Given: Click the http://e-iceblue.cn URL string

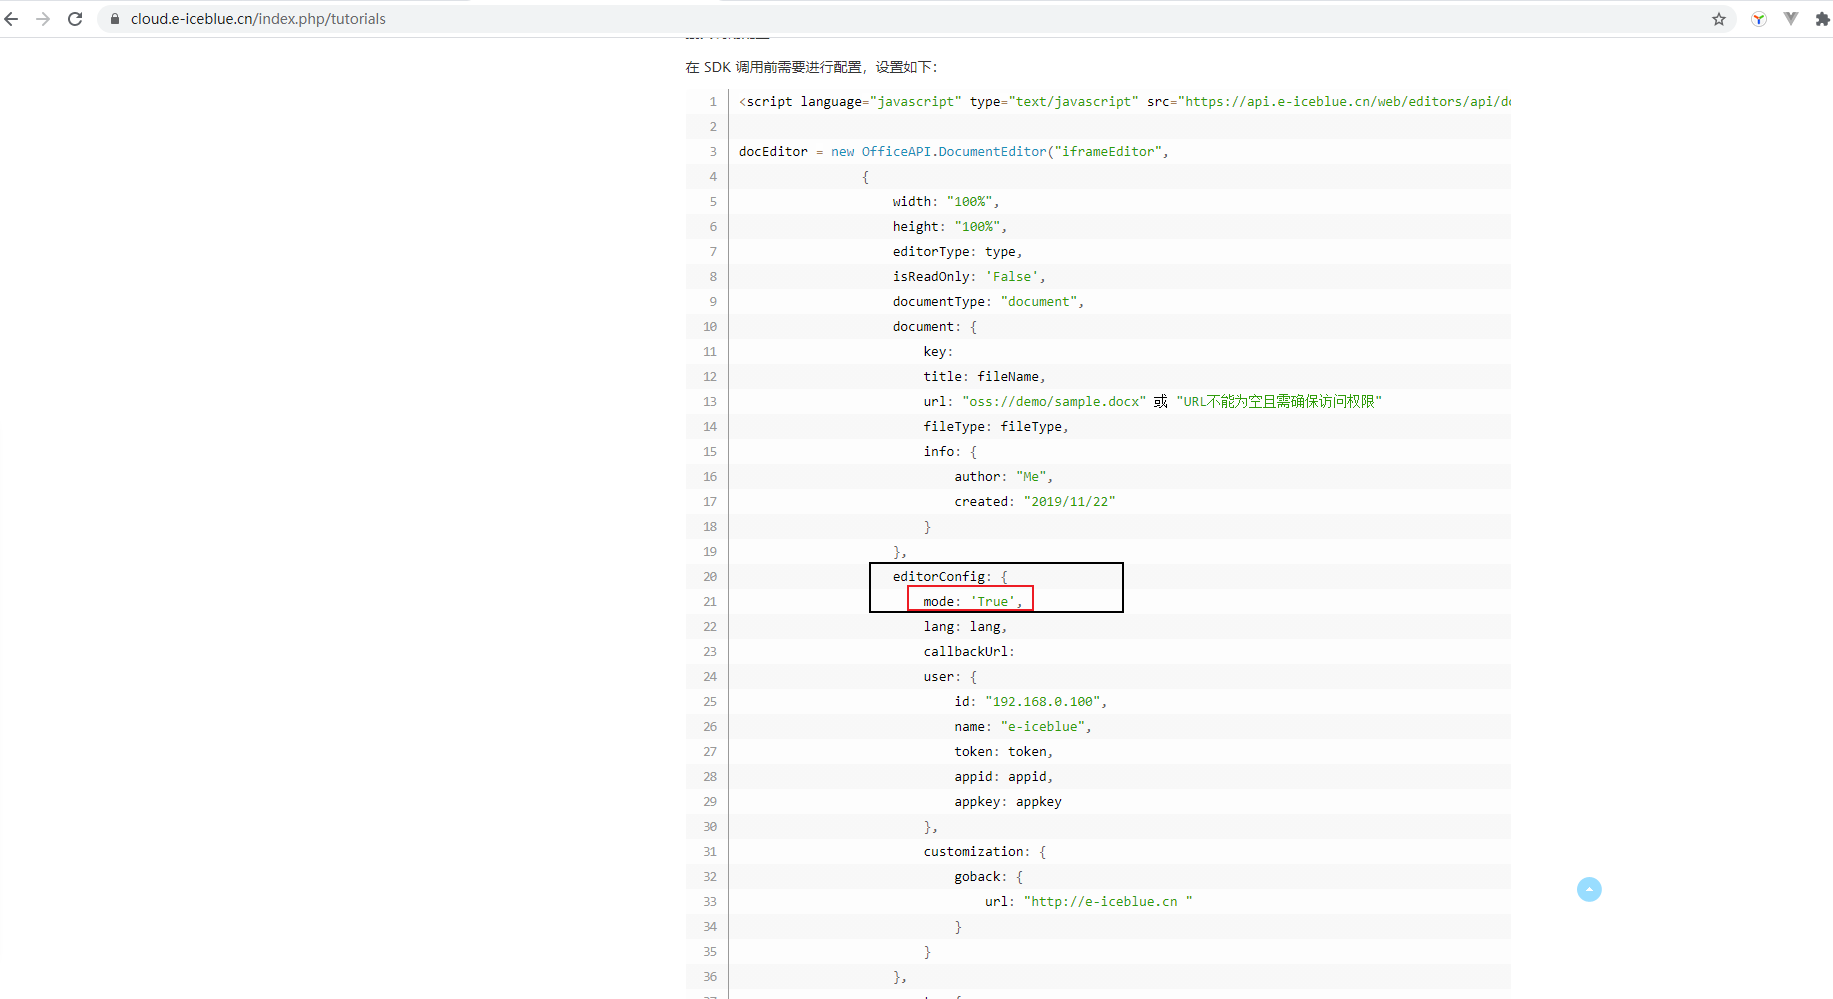Looking at the screenshot, I should tap(1108, 902).
